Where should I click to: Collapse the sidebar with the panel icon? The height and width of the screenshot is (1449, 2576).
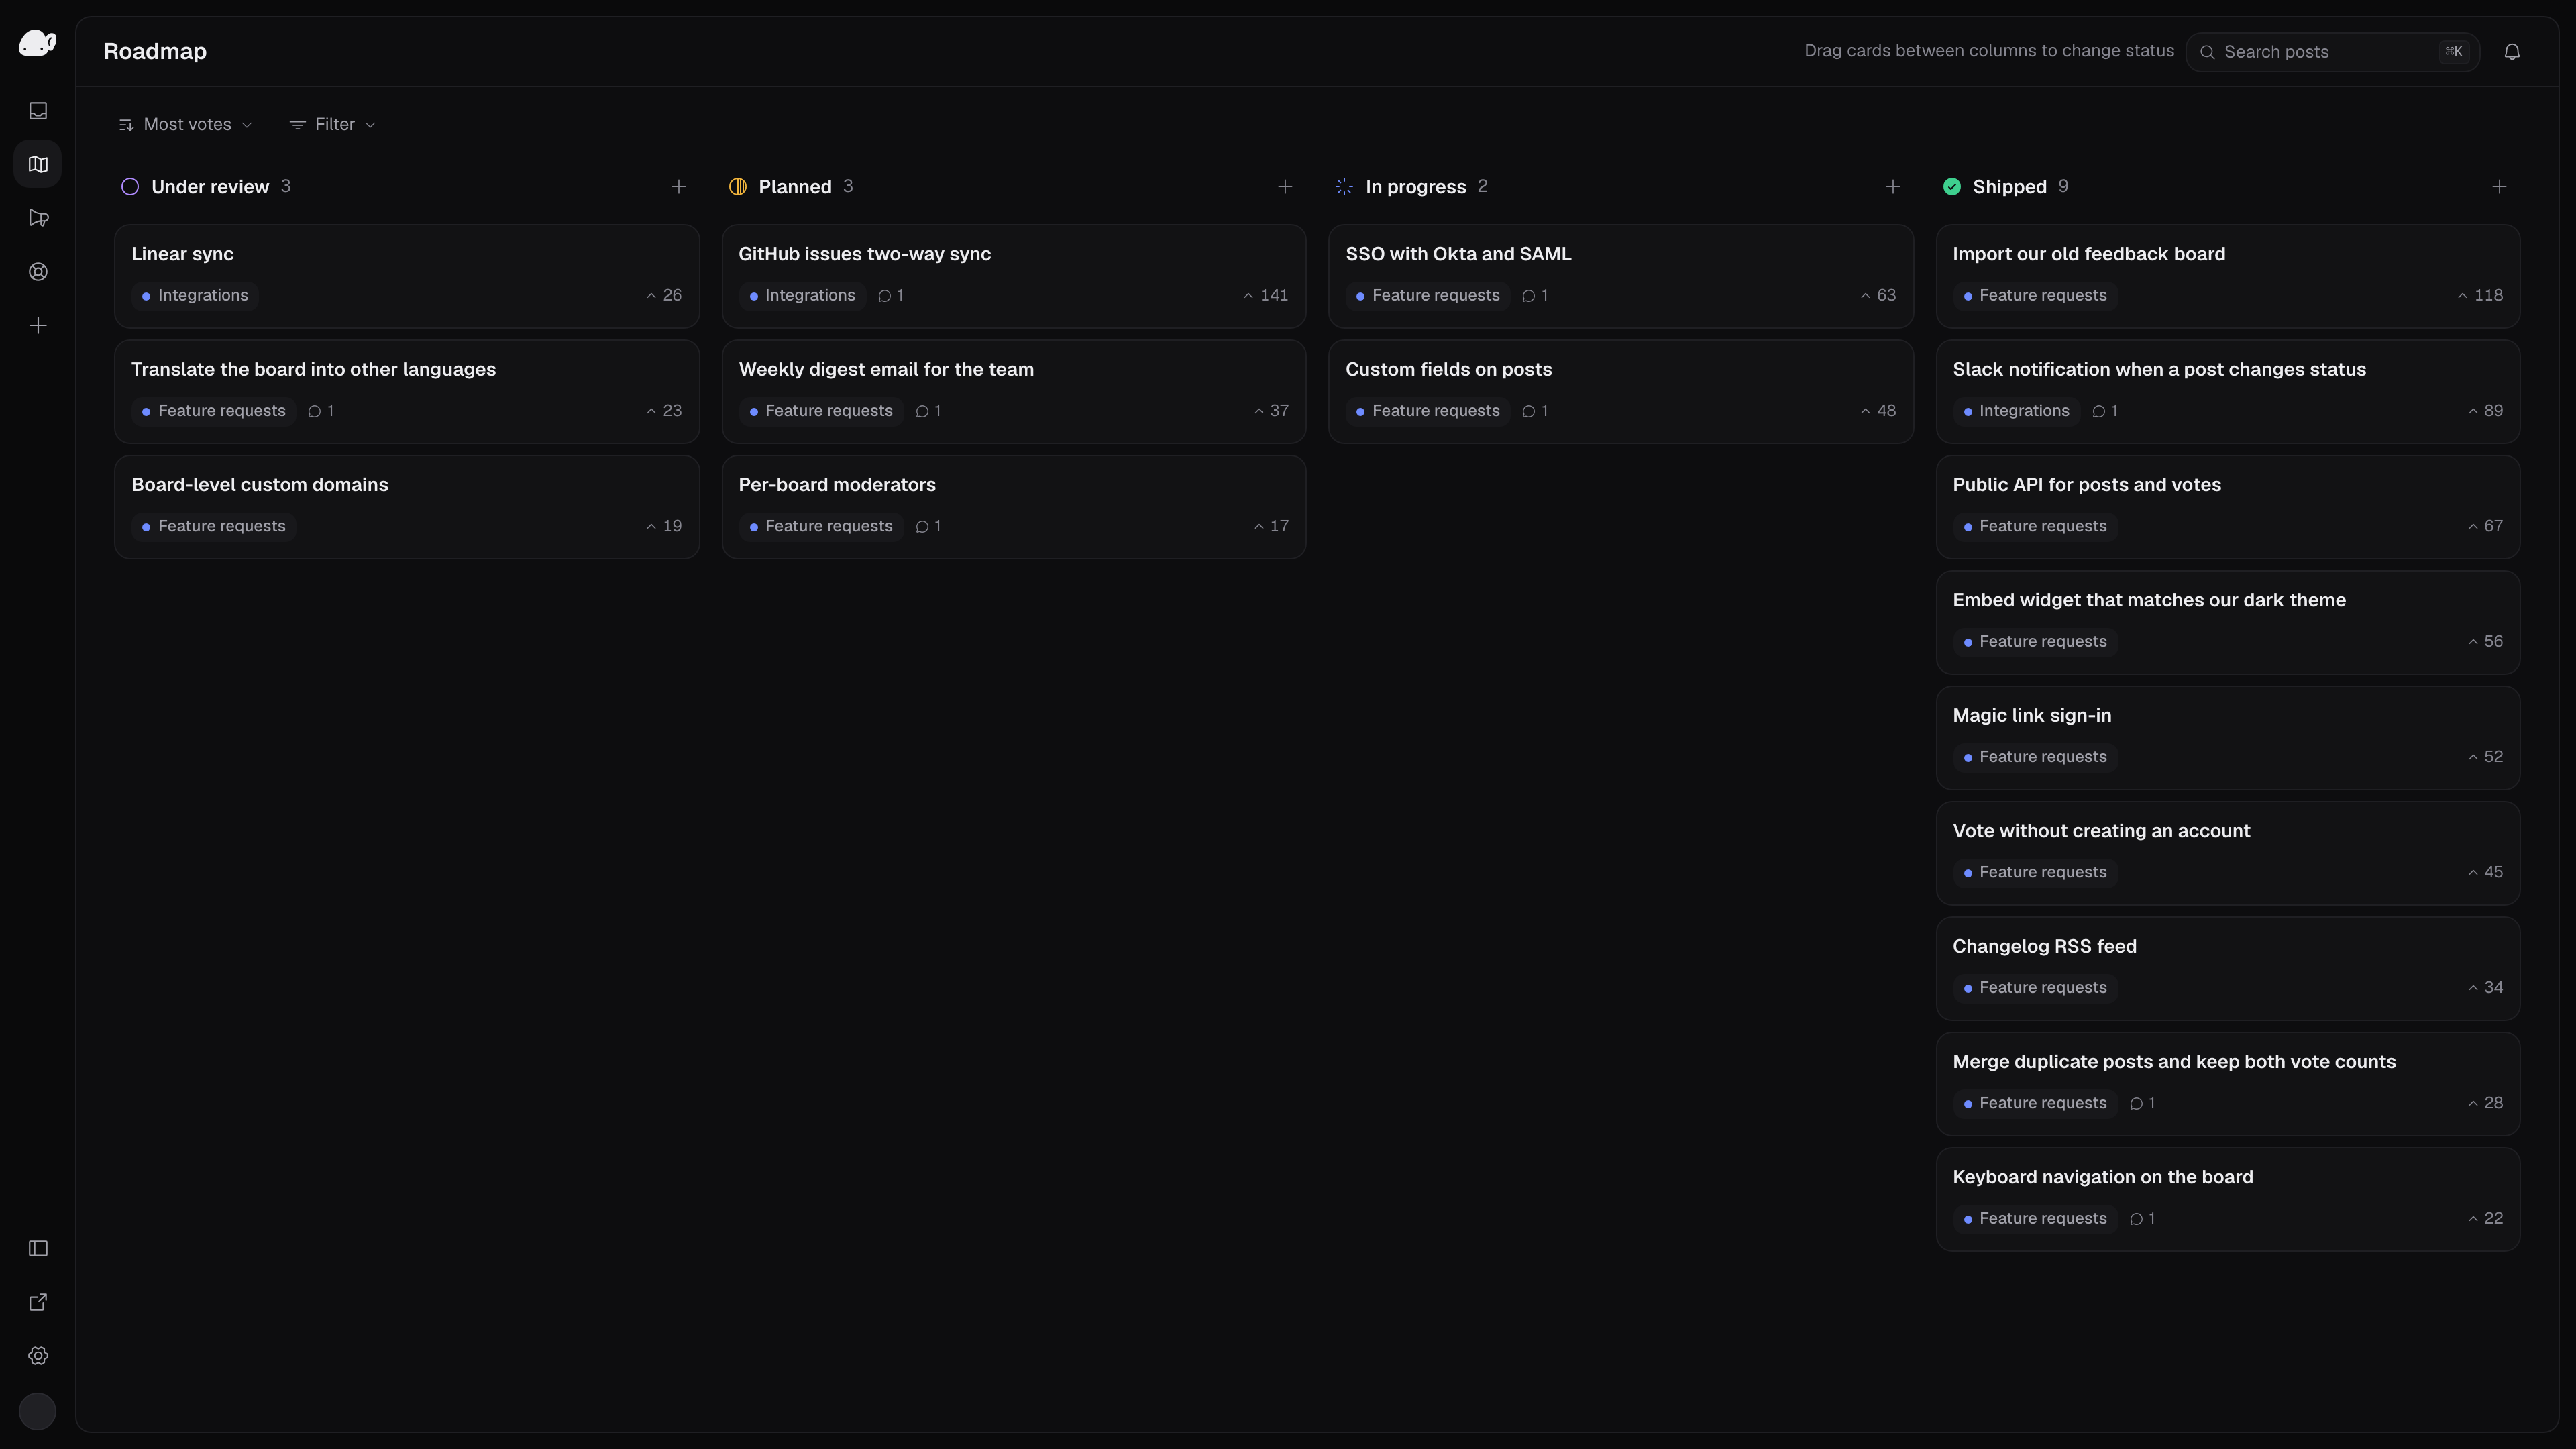coord(38,1248)
